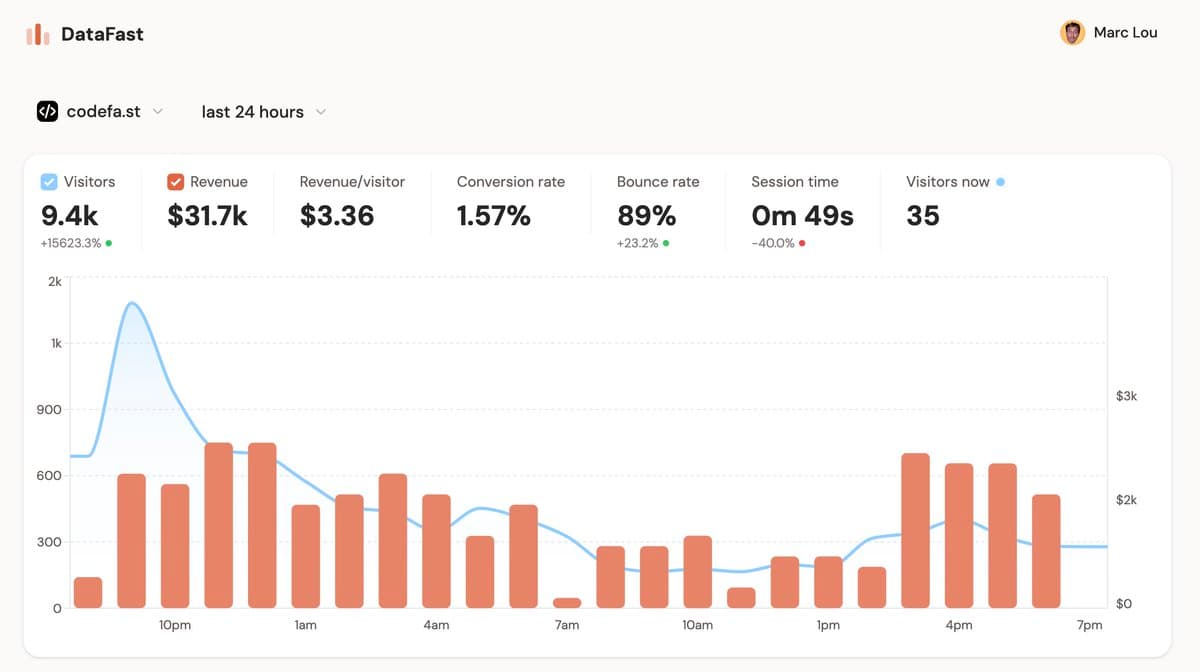Click the DataFast brand name link

point(102,34)
